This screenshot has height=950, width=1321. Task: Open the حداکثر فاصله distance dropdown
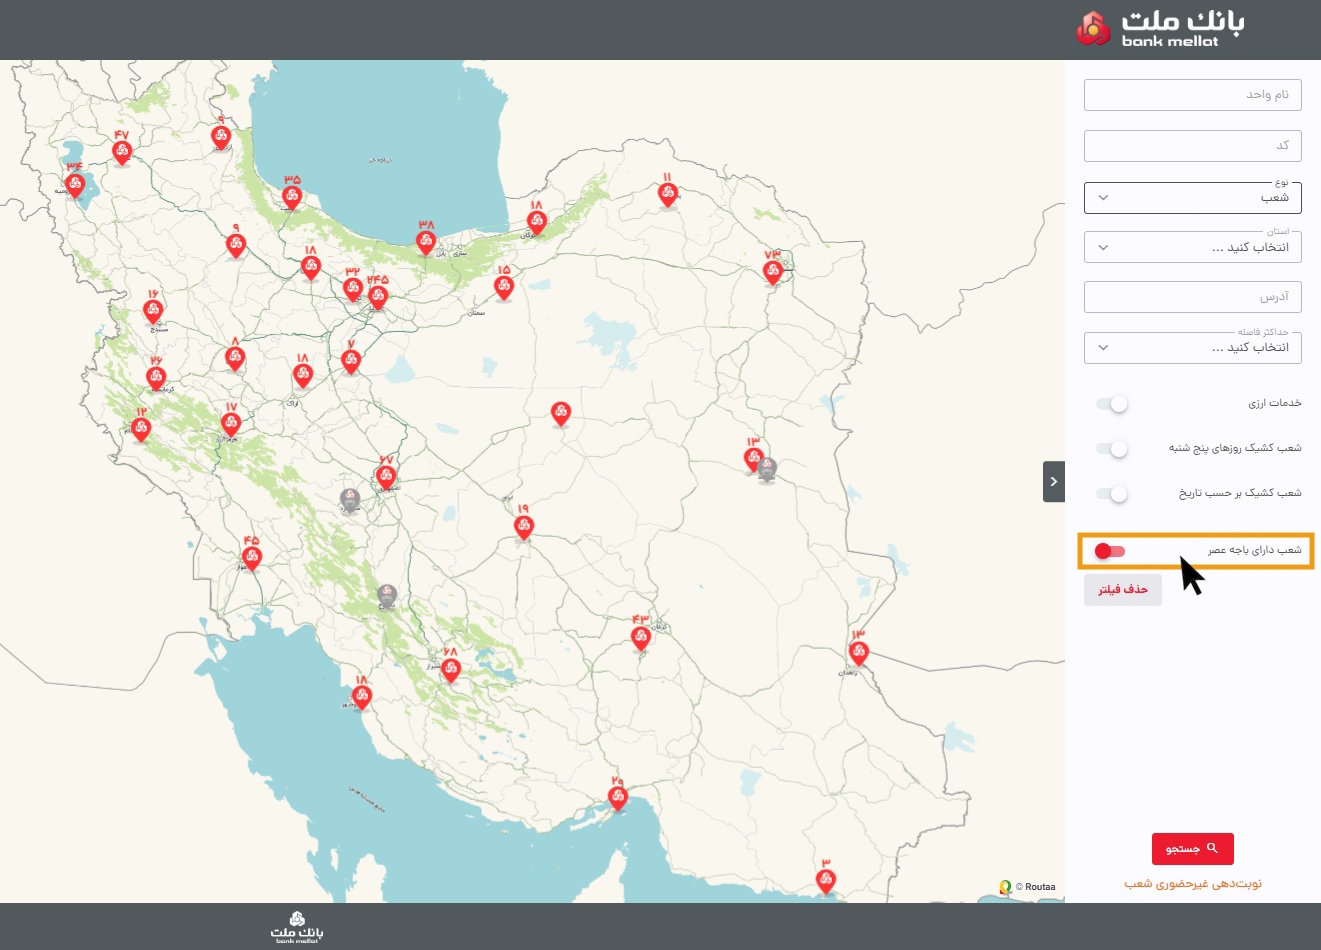tap(1192, 347)
